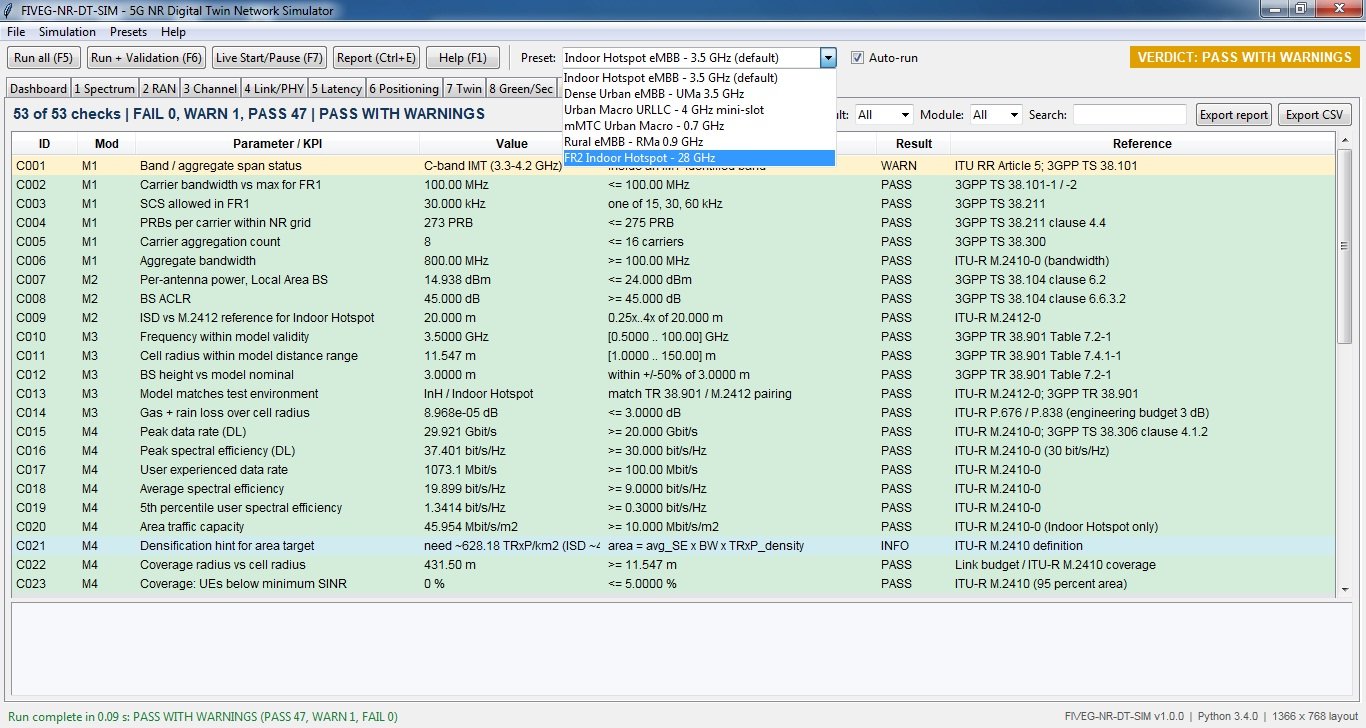Screen dimensions: 1366x728
Task: Select the C021 Densification hint row
Action: coord(674,546)
